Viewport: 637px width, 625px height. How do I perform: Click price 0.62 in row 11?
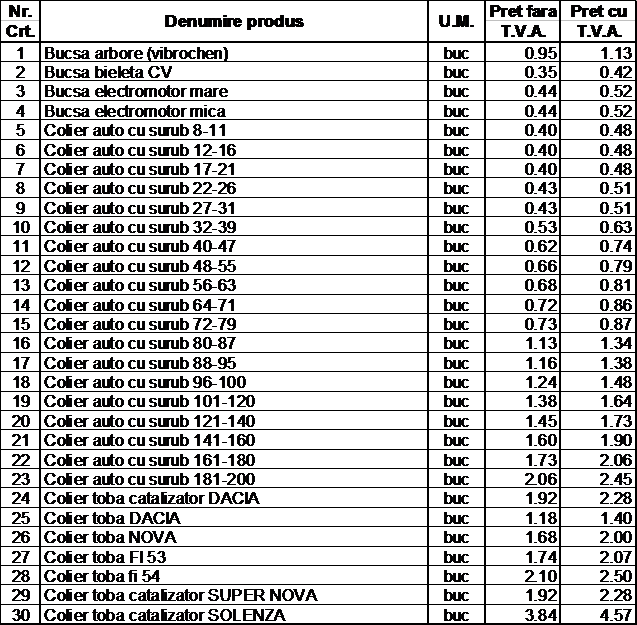pos(541,246)
